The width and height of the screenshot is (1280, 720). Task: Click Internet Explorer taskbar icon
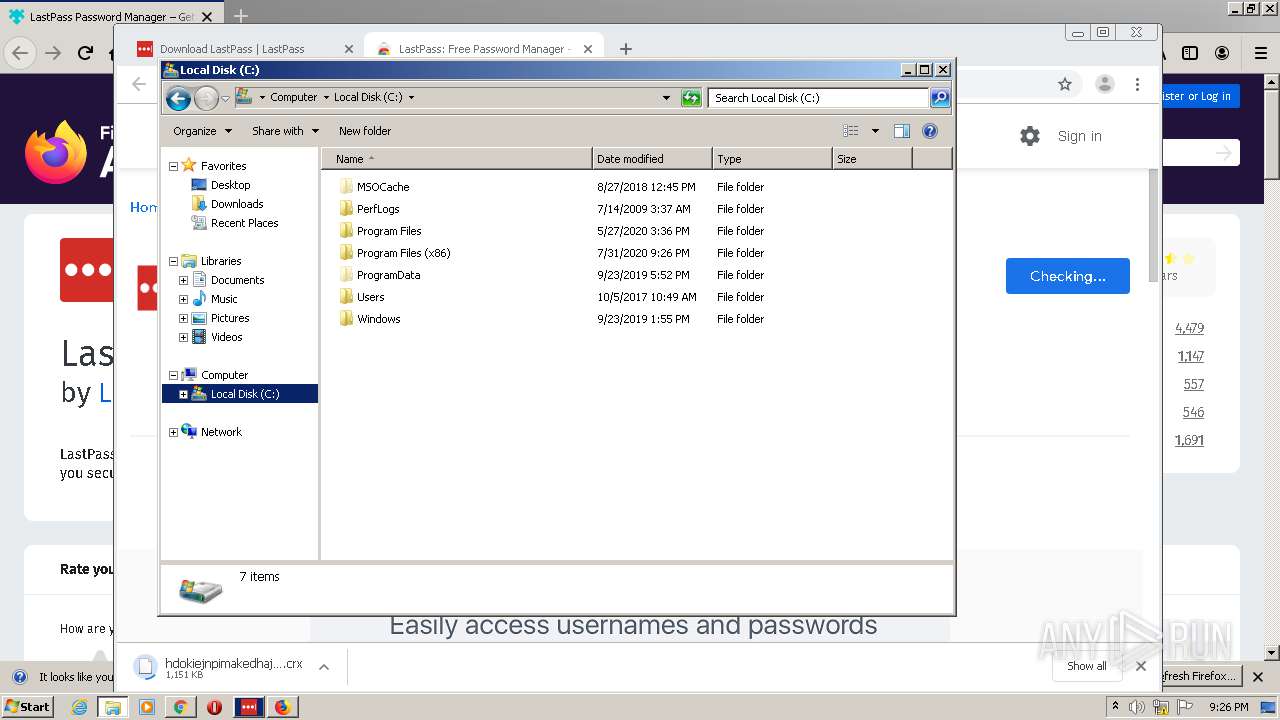click(79, 707)
